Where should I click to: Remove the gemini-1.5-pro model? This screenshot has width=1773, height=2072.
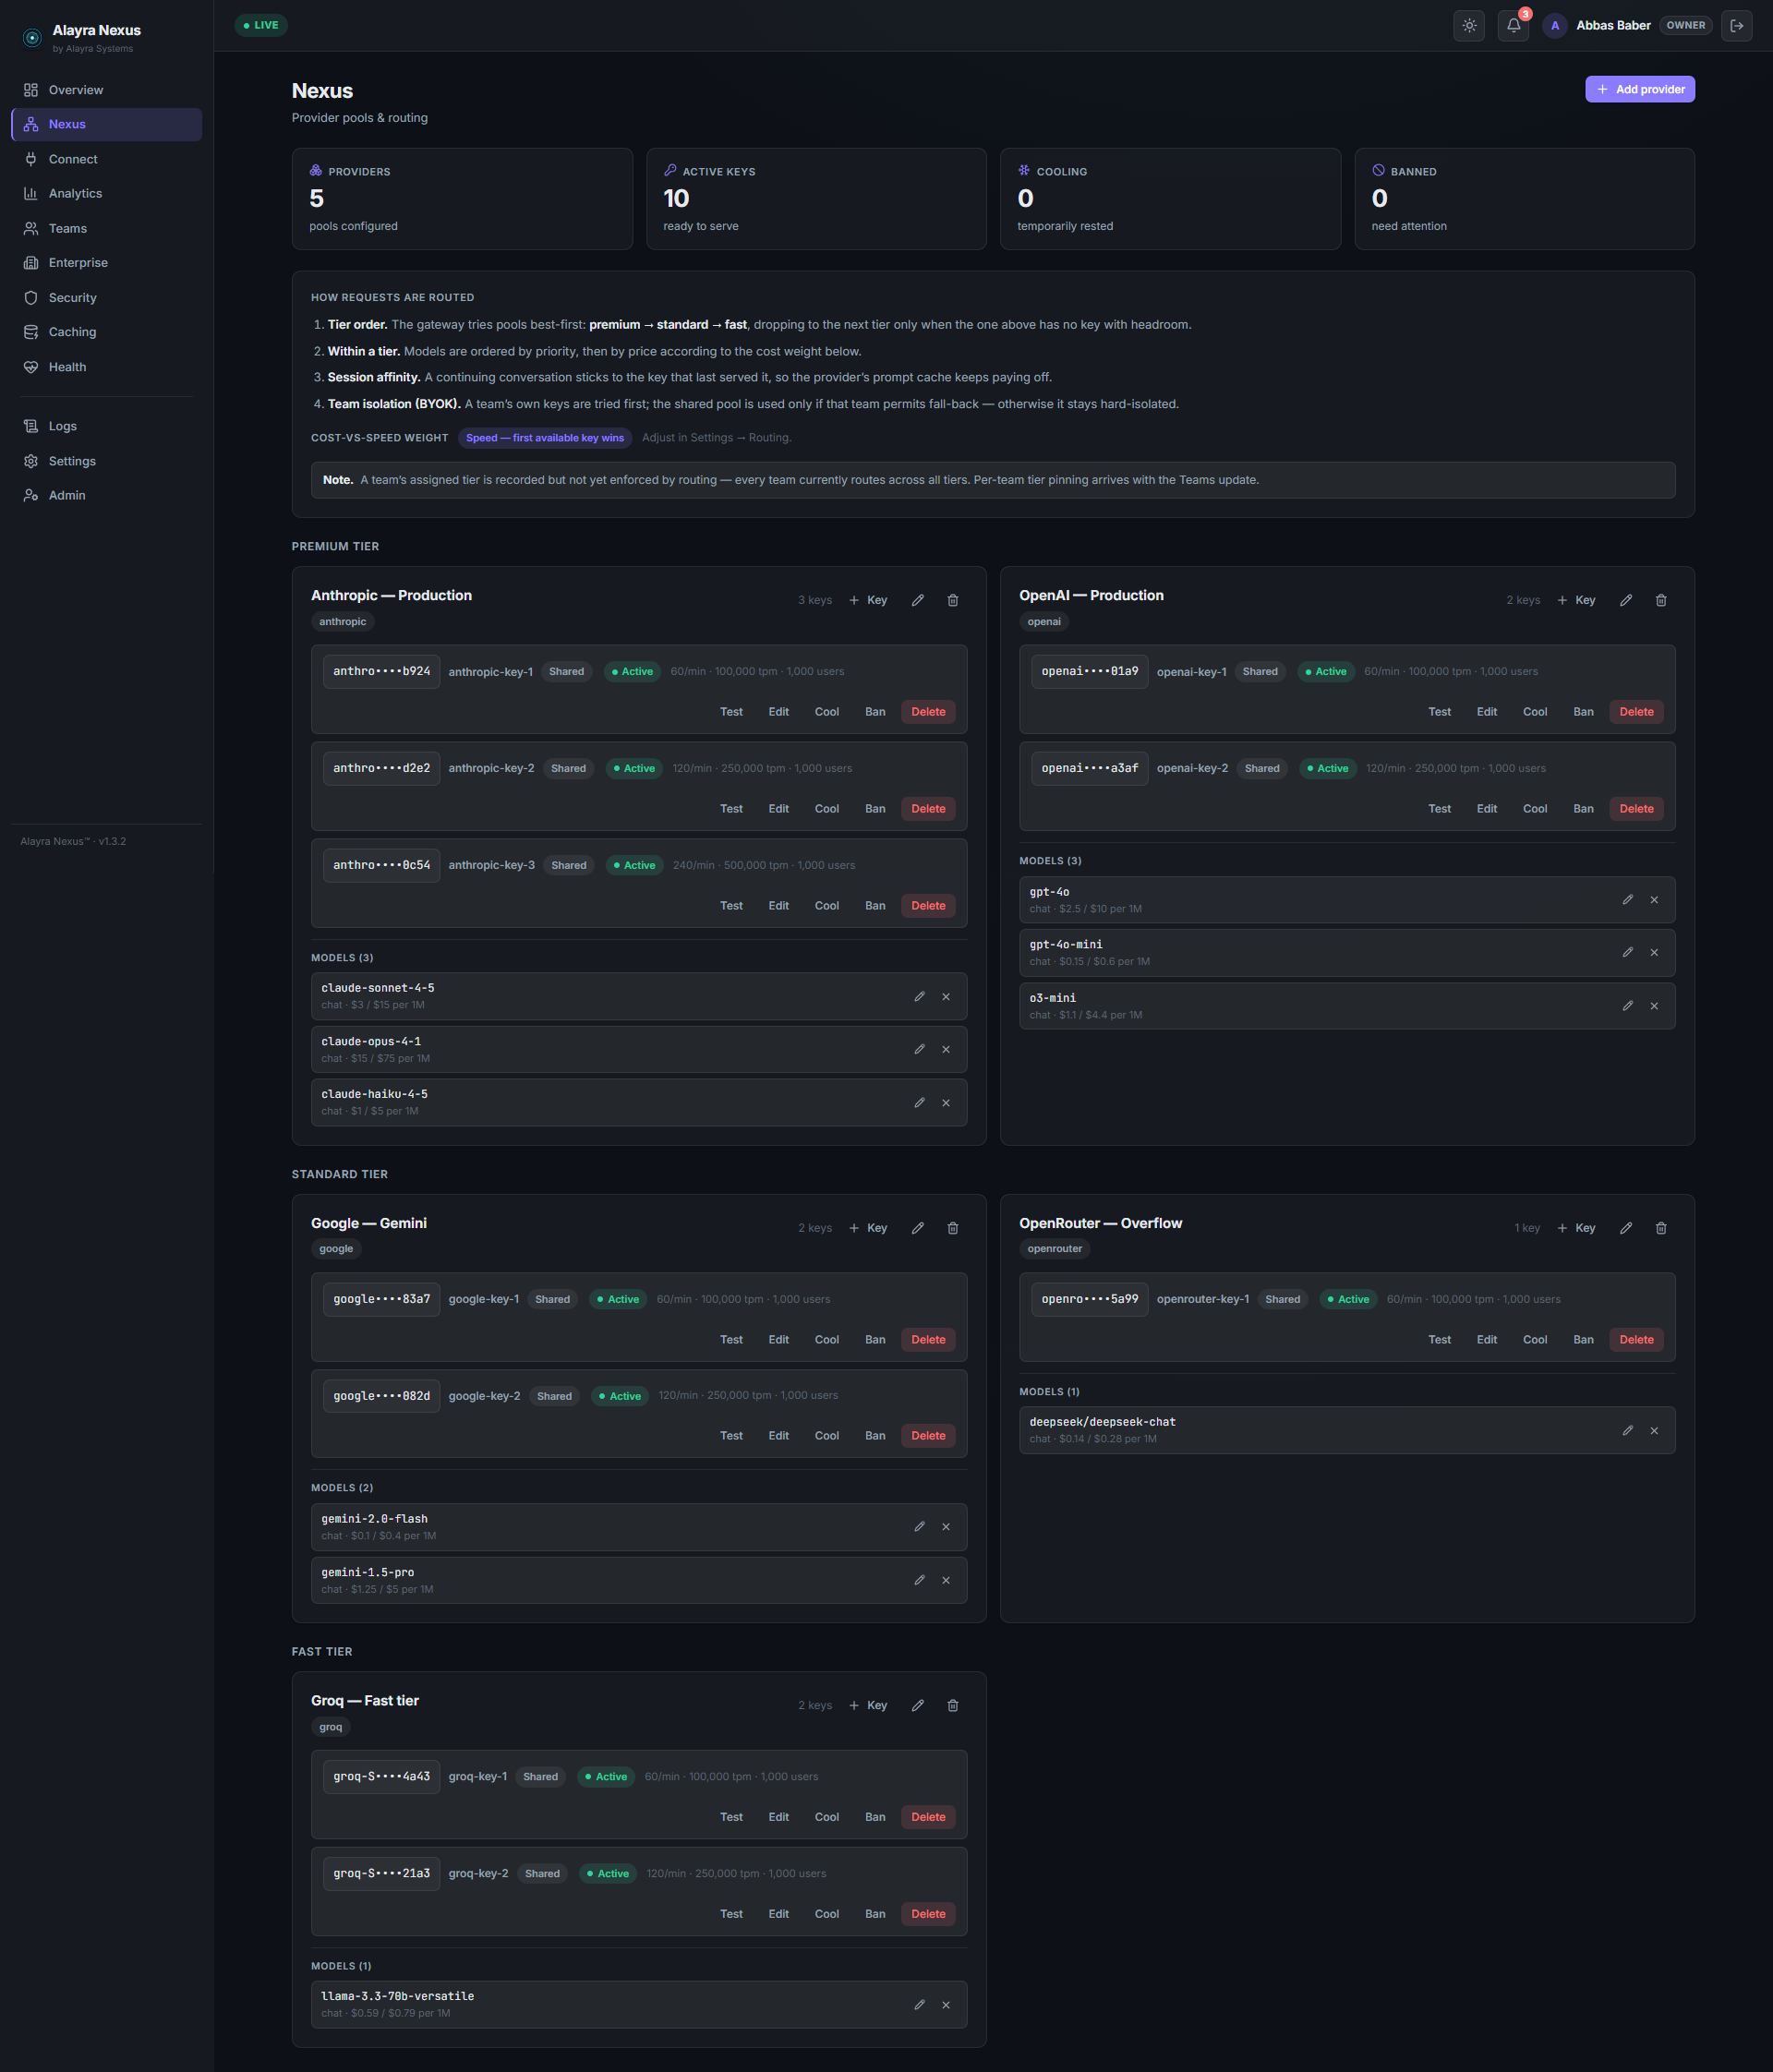[945, 1580]
